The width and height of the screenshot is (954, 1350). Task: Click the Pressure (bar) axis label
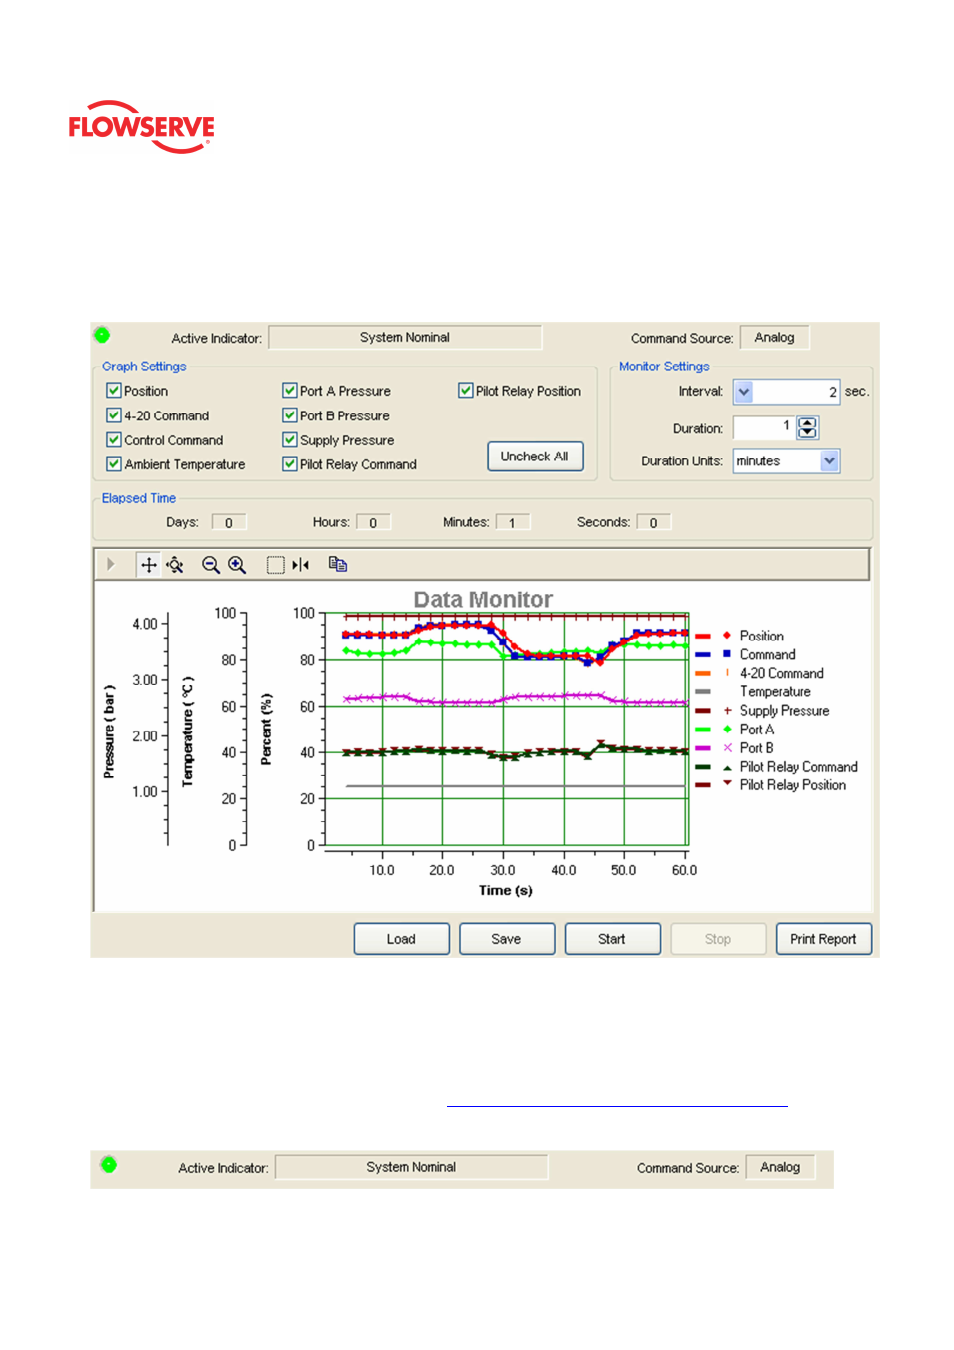coord(109,731)
